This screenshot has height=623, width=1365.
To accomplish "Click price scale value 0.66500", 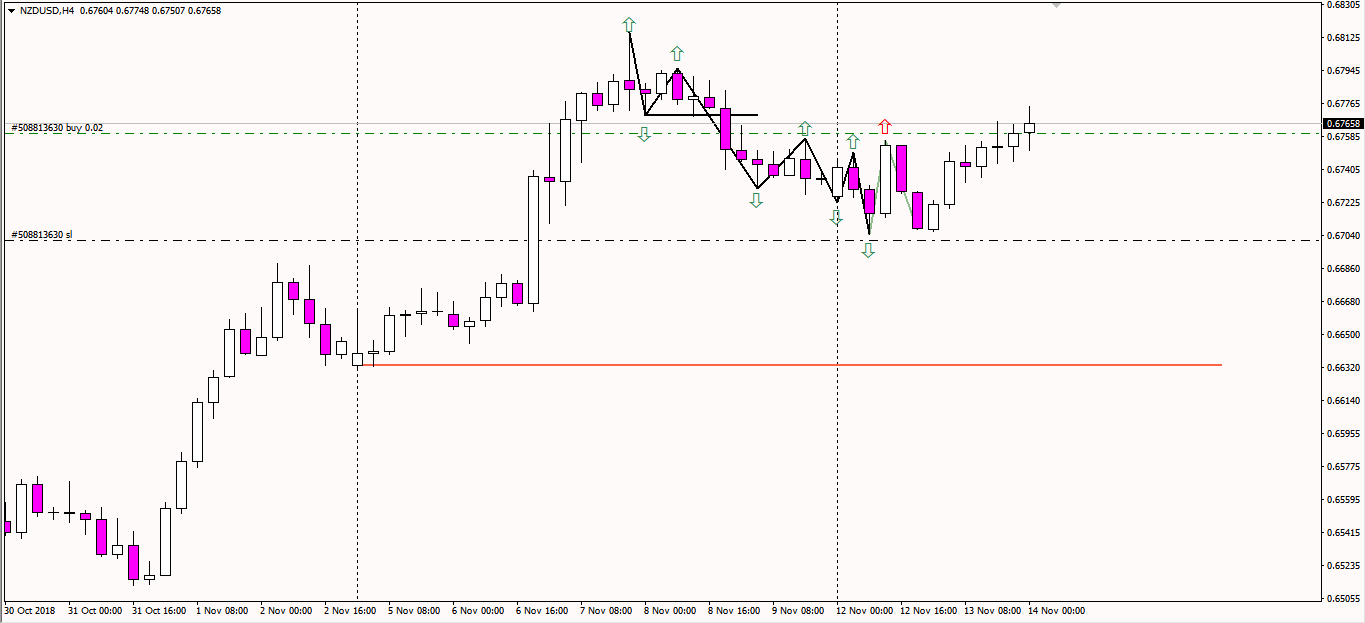I will coord(1345,335).
